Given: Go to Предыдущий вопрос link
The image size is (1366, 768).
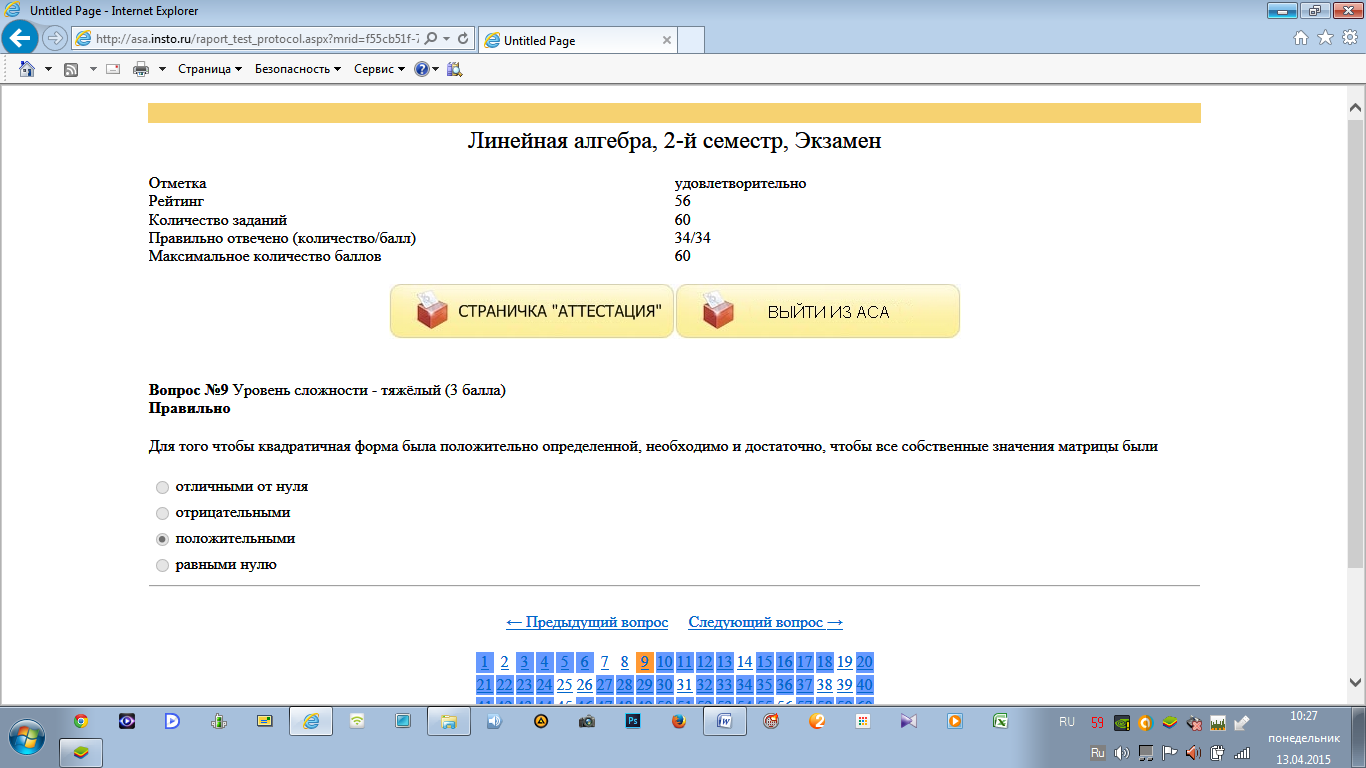Looking at the screenshot, I should tap(587, 622).
